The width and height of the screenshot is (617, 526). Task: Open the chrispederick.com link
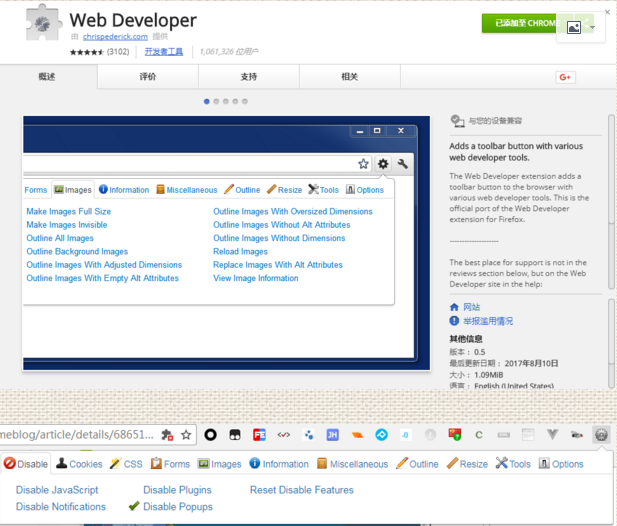(x=115, y=37)
